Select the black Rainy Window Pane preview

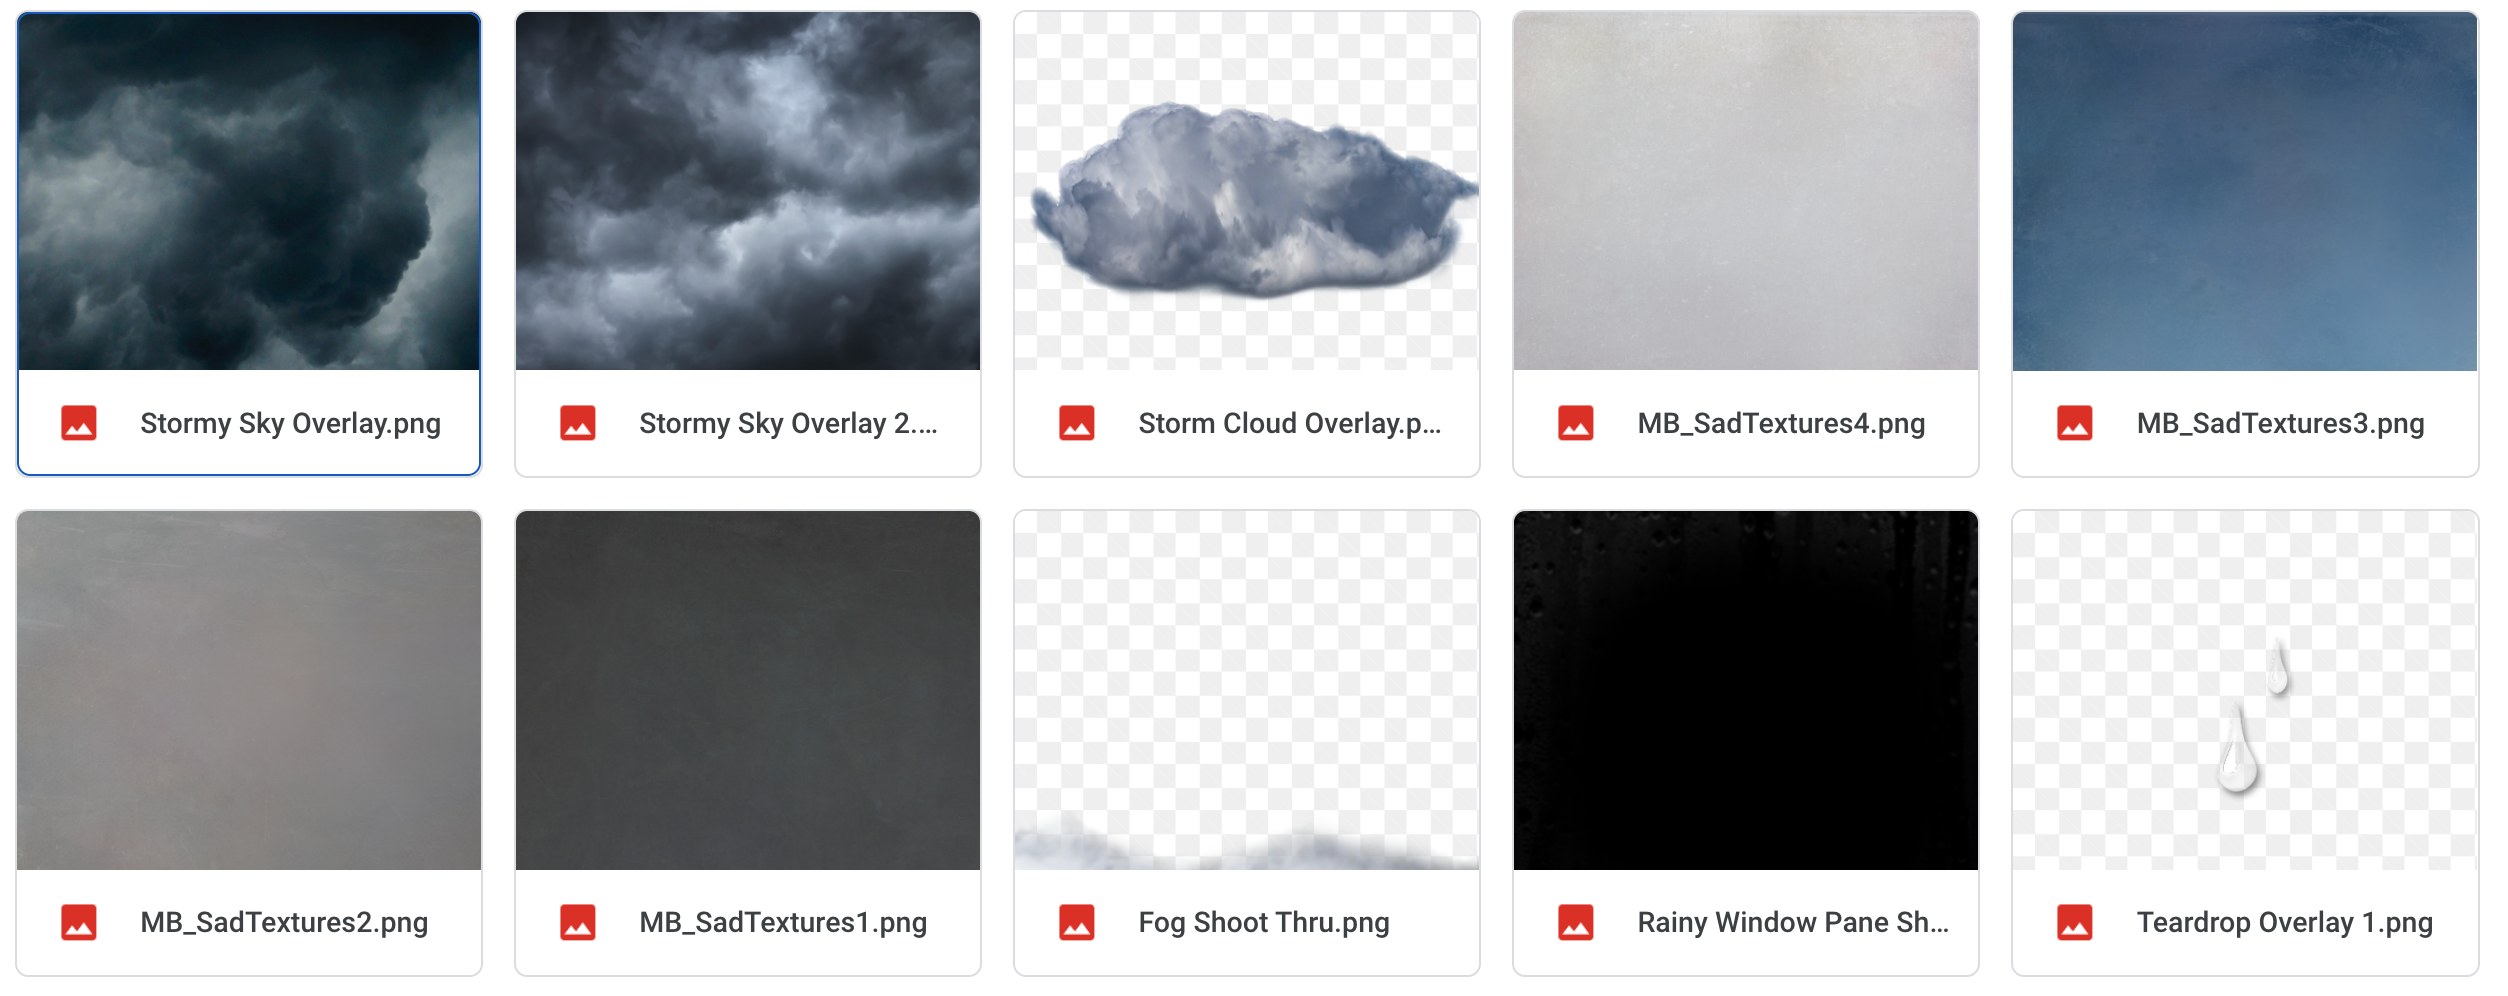(1746, 690)
